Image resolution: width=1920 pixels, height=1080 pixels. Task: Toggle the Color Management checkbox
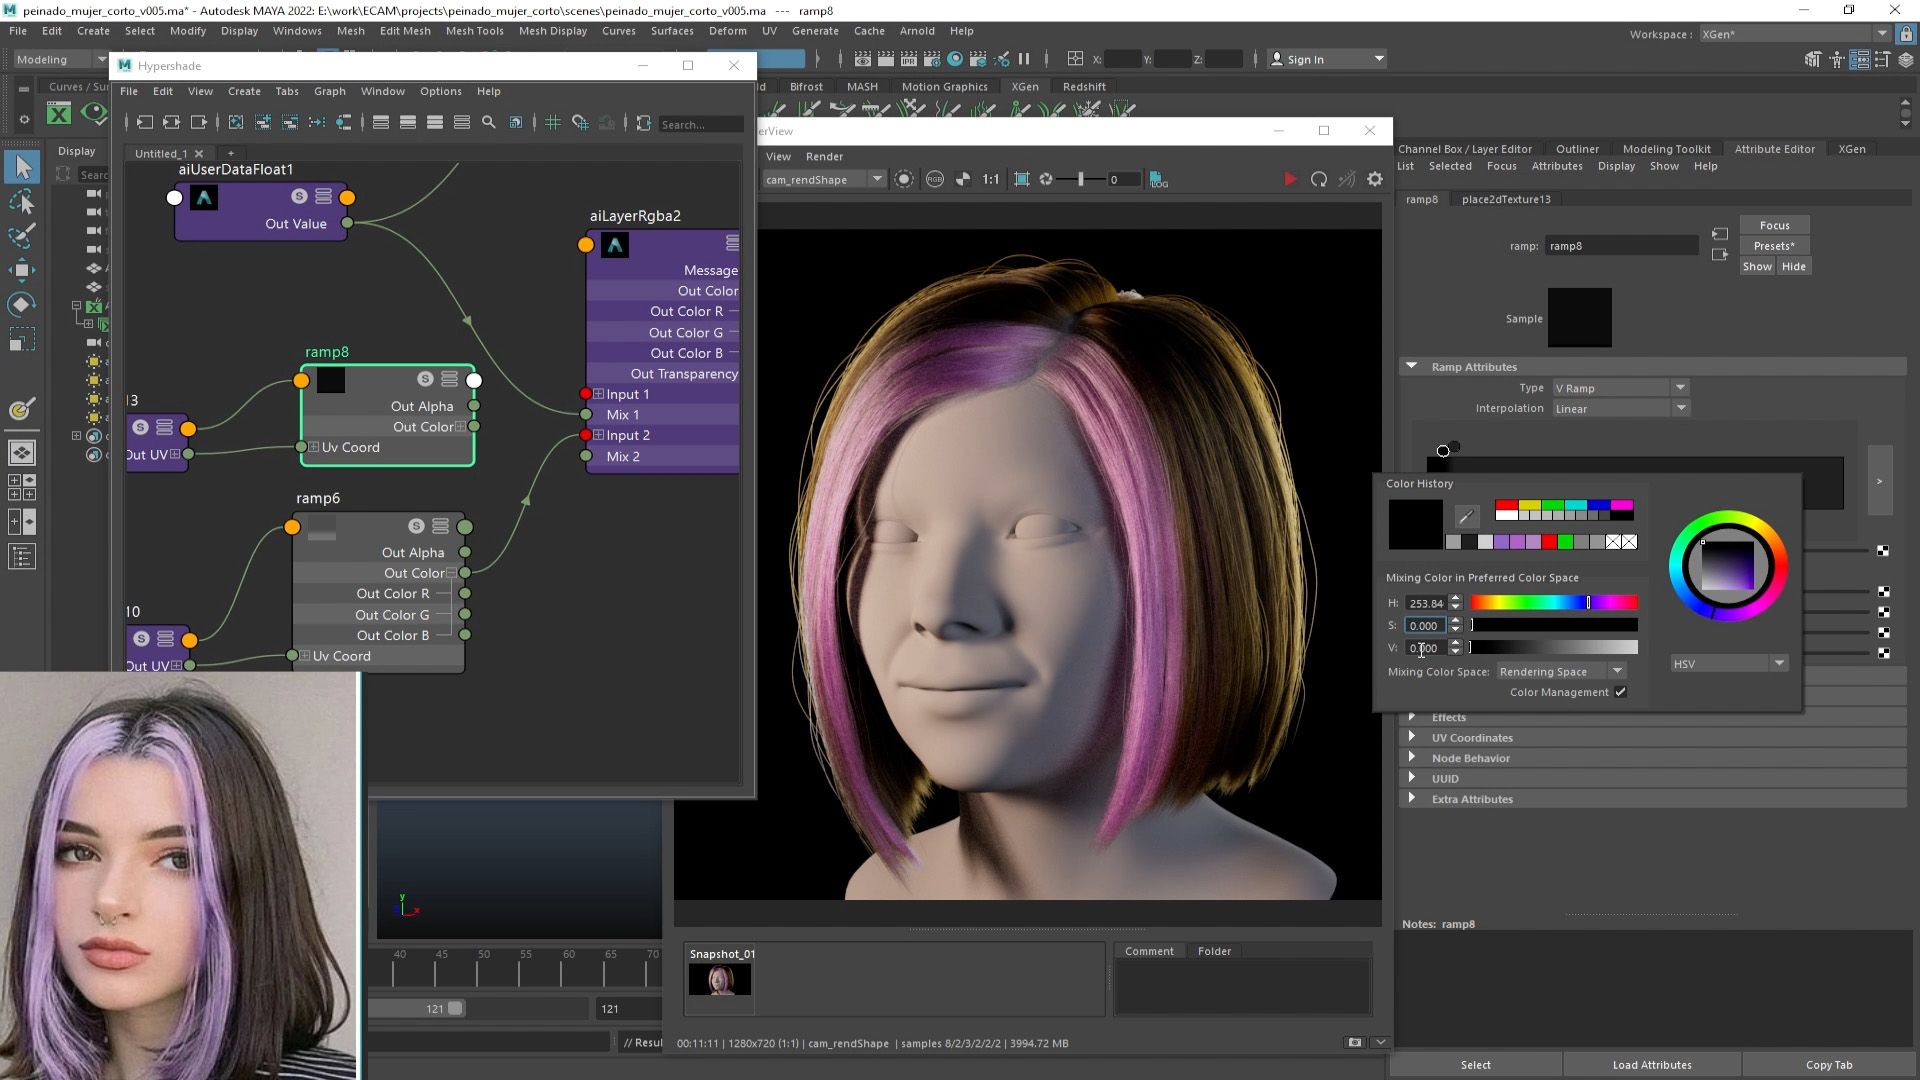click(x=1620, y=692)
